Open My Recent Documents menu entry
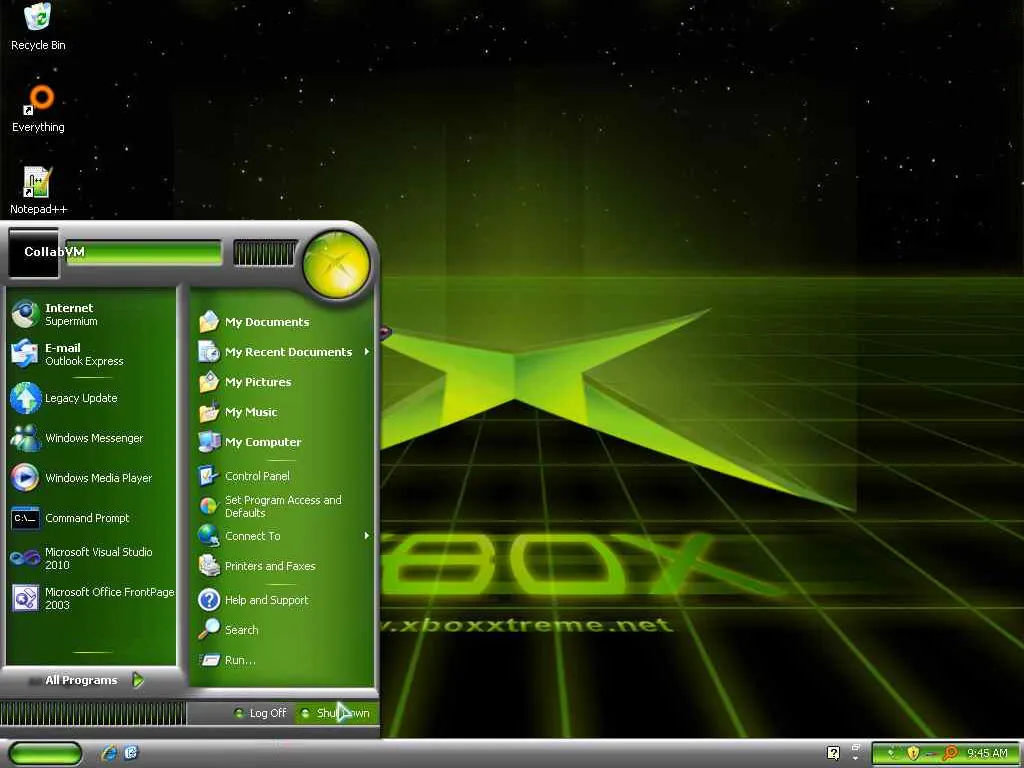1024x768 pixels. click(284, 351)
